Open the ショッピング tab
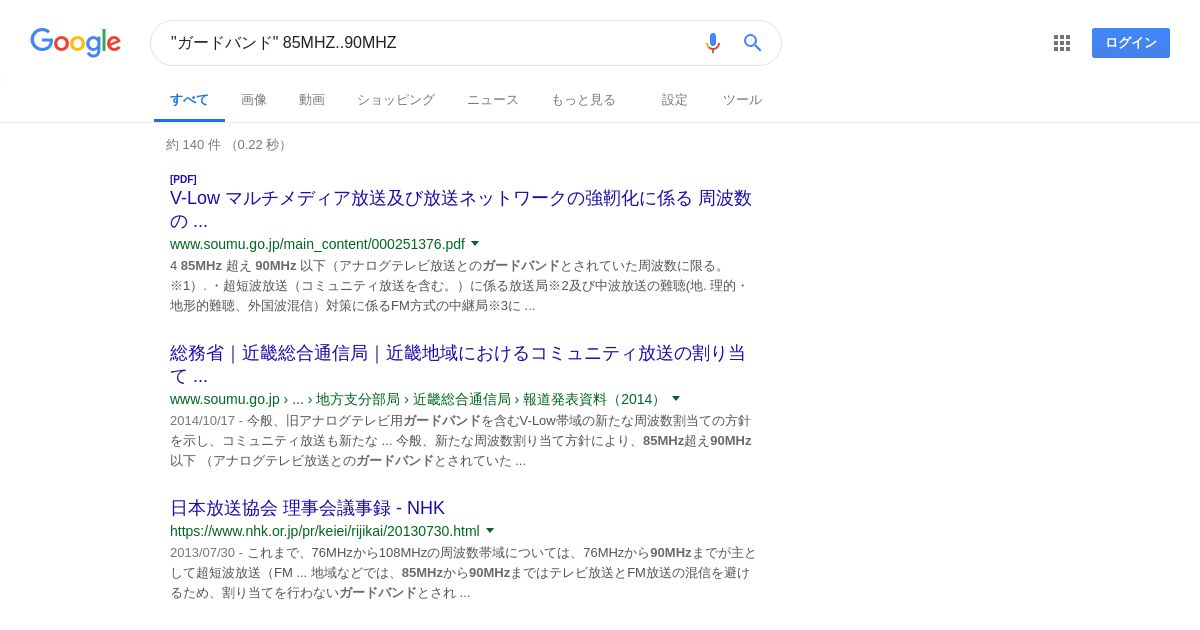The image size is (1200, 630). [x=396, y=100]
